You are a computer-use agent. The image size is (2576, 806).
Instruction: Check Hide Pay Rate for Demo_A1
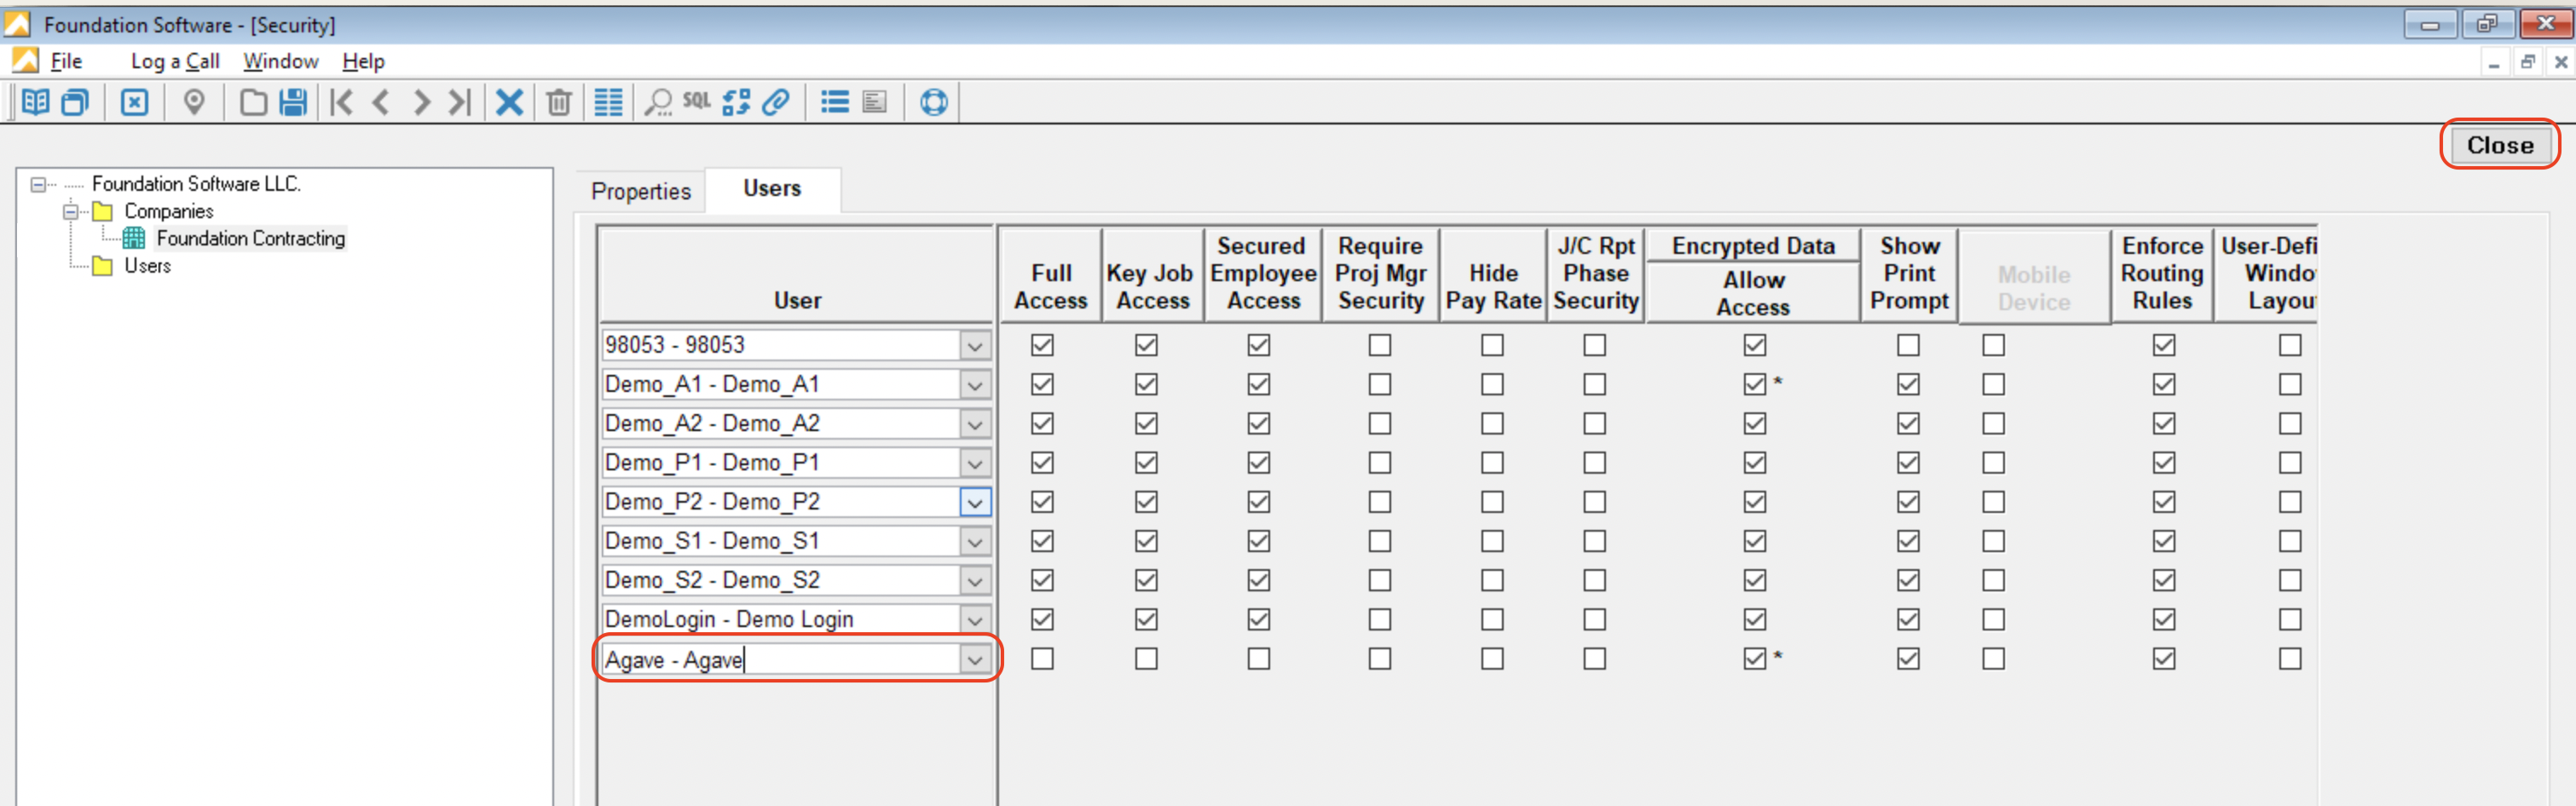tap(1492, 385)
